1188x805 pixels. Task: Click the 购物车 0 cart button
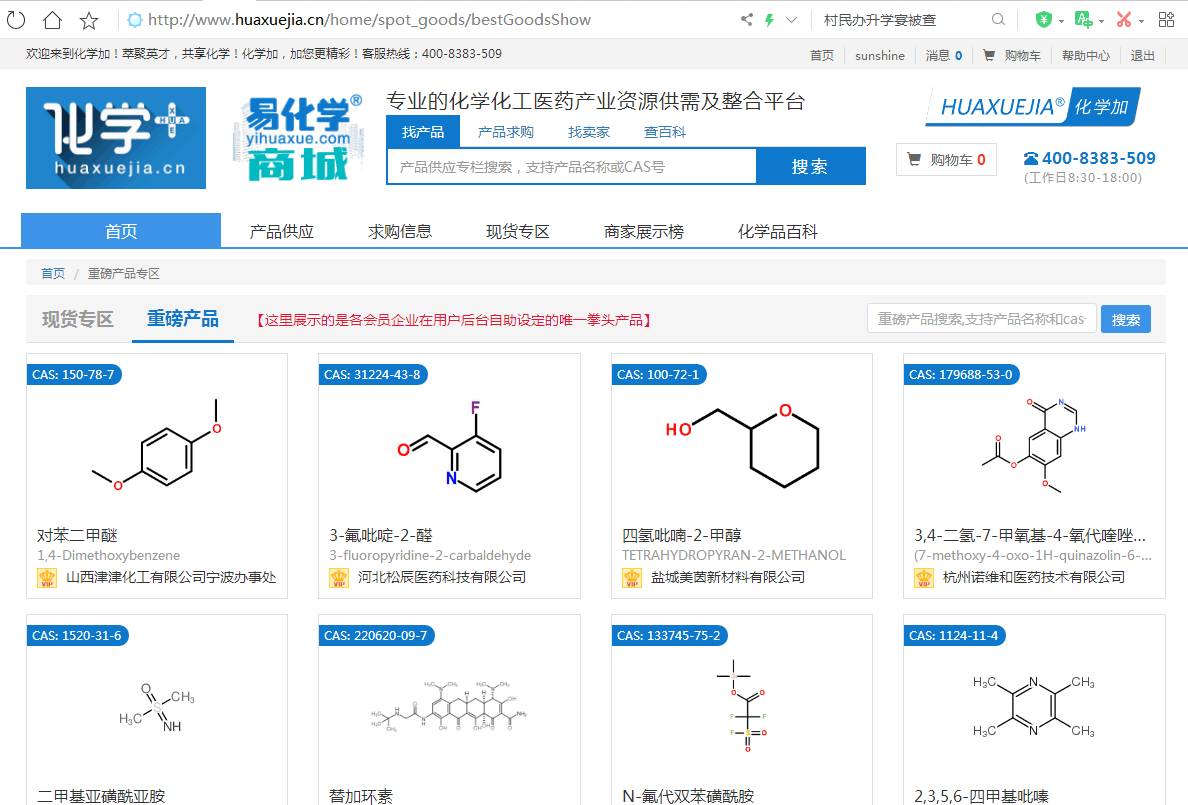point(946,160)
